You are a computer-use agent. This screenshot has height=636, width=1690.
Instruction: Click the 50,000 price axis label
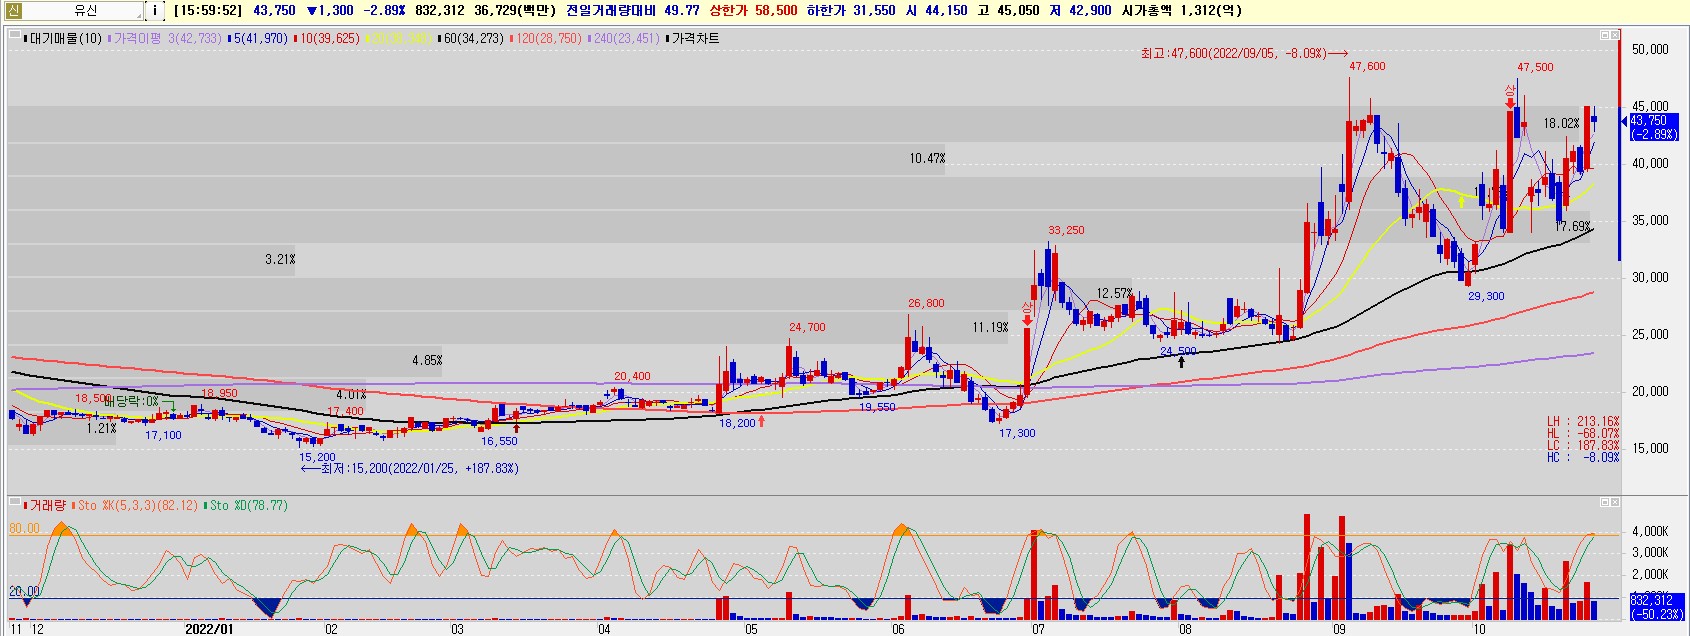(x=1649, y=49)
